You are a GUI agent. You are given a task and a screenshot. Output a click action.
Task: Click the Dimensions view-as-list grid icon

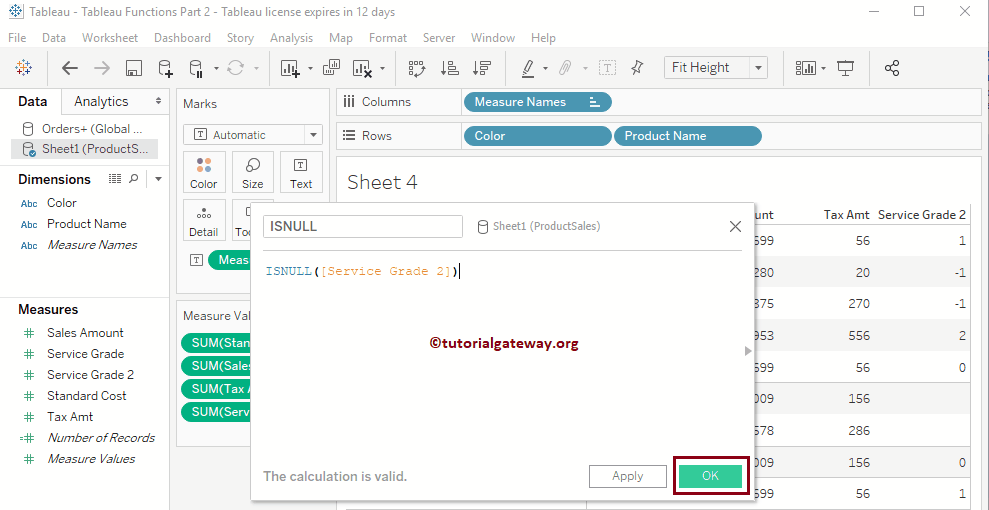115,179
